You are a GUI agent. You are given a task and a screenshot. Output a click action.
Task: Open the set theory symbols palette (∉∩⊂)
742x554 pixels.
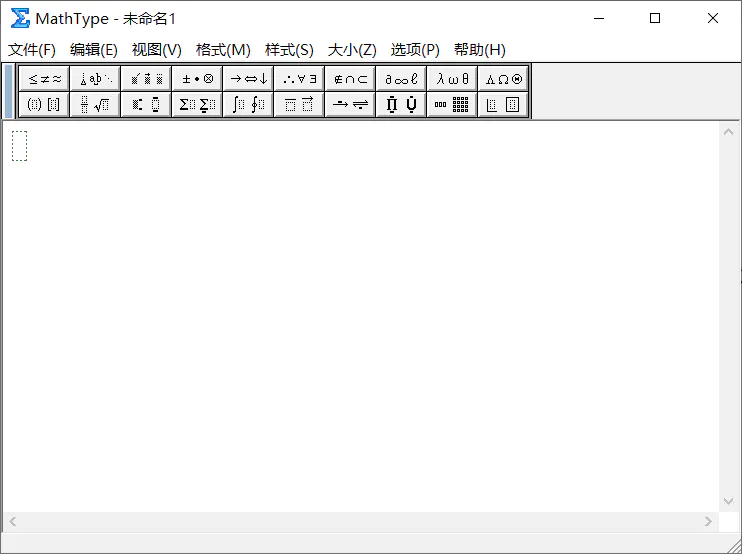click(x=351, y=79)
